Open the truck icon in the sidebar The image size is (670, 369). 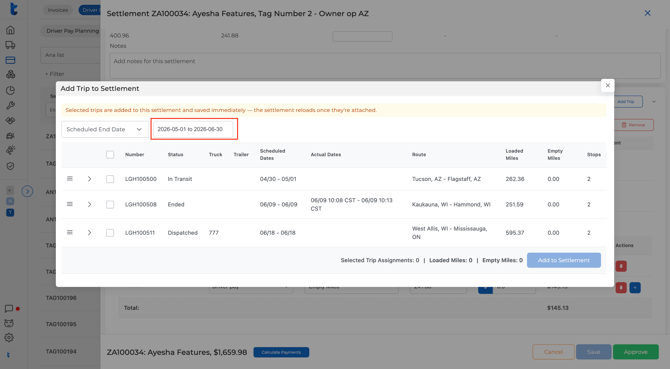coord(10,45)
